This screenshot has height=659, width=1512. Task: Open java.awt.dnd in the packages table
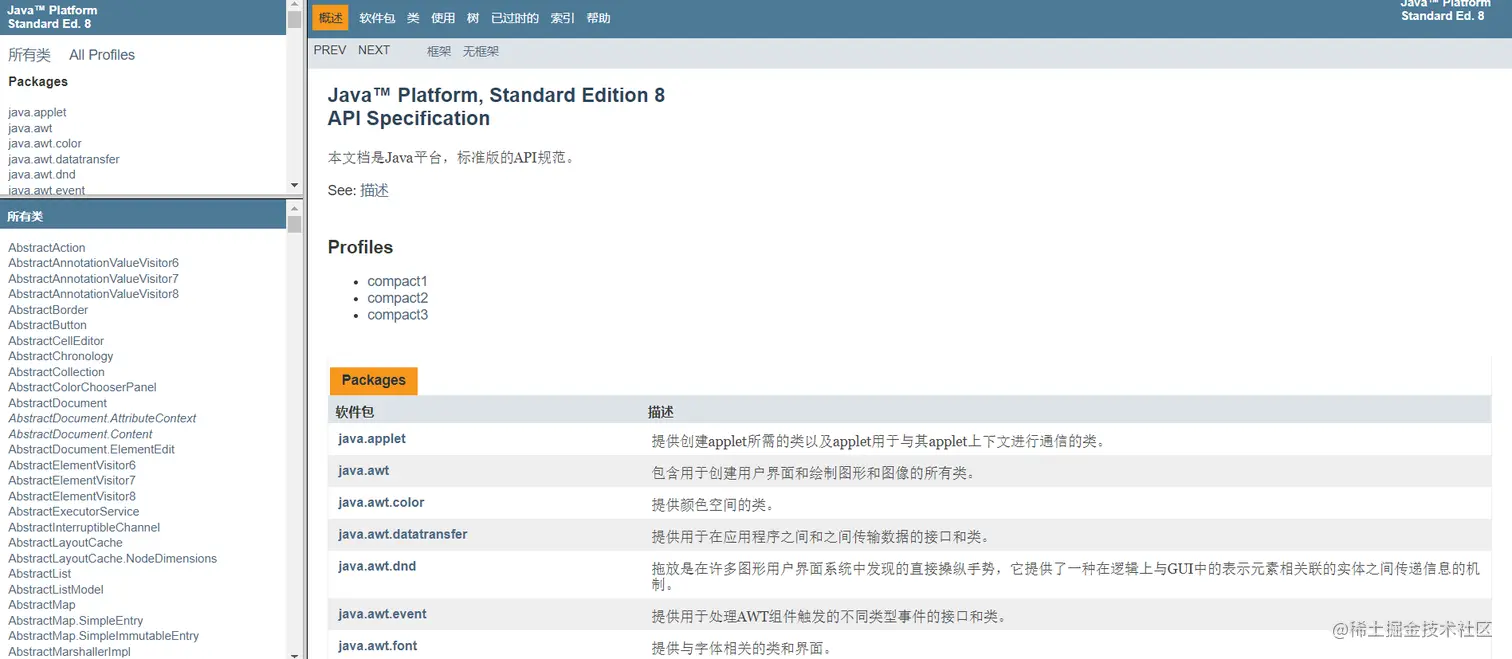pos(377,566)
